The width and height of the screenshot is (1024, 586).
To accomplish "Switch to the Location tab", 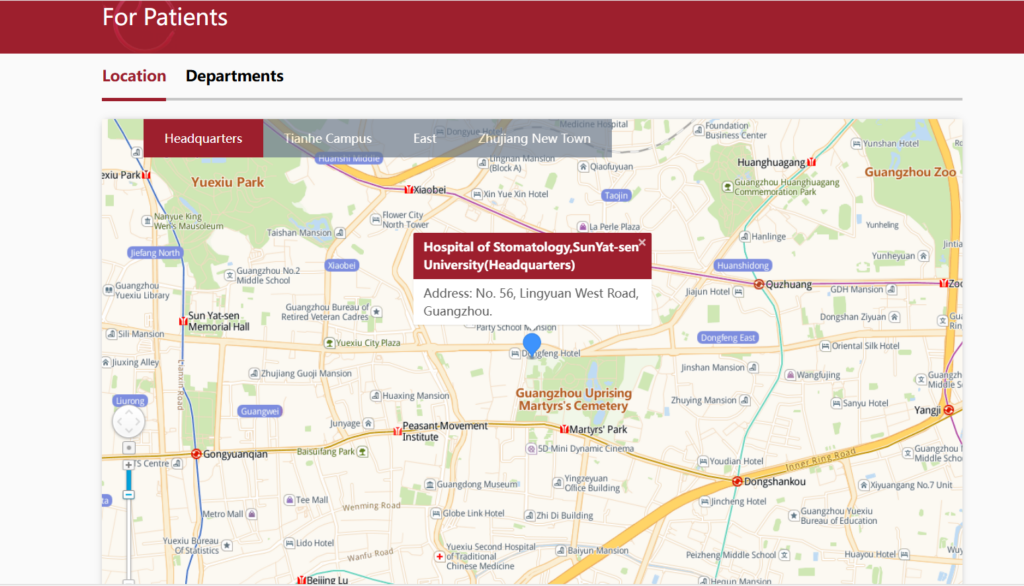I will [x=134, y=76].
